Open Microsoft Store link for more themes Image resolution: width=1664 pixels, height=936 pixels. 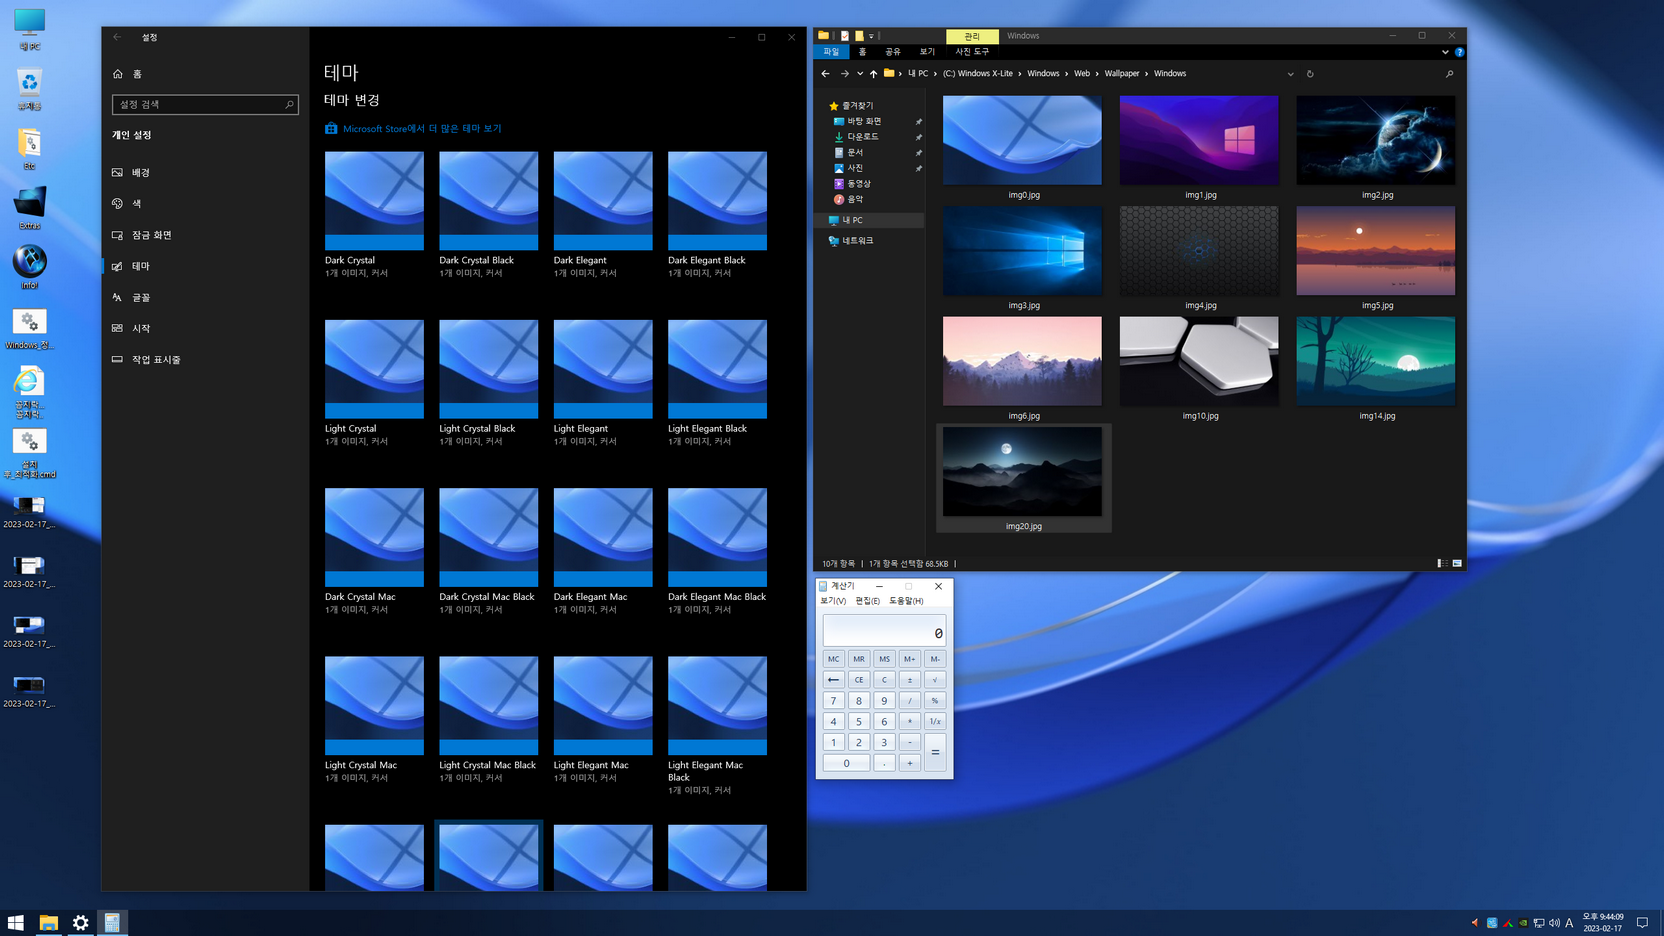point(413,128)
